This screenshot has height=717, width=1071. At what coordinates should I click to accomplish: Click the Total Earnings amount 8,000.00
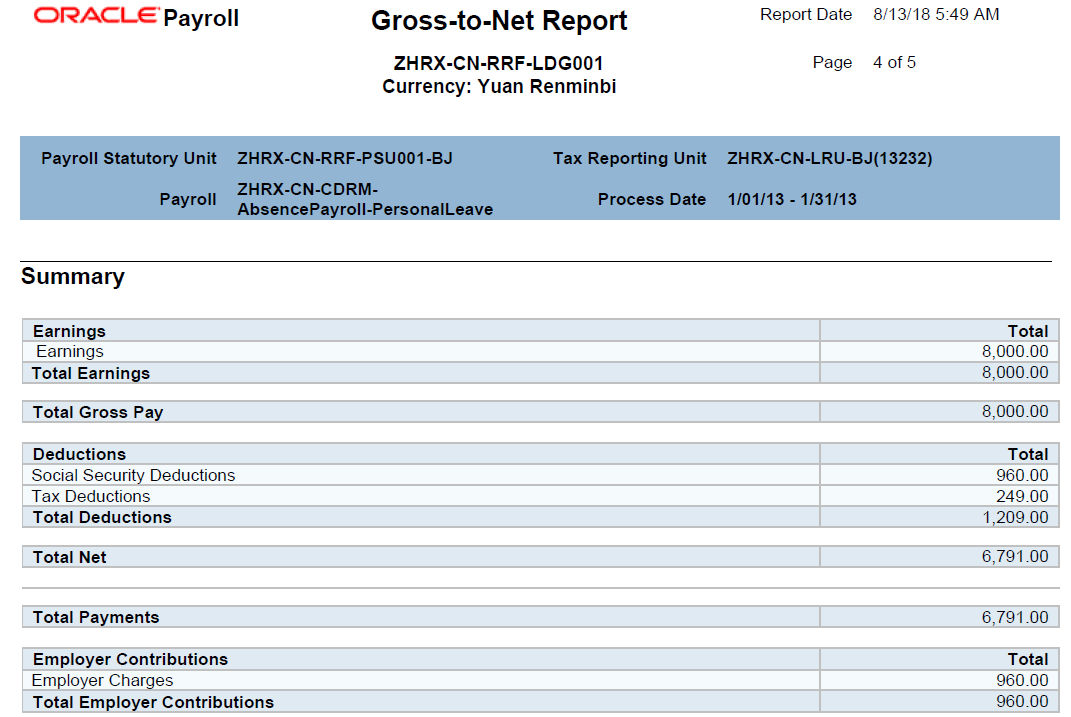tap(1015, 373)
